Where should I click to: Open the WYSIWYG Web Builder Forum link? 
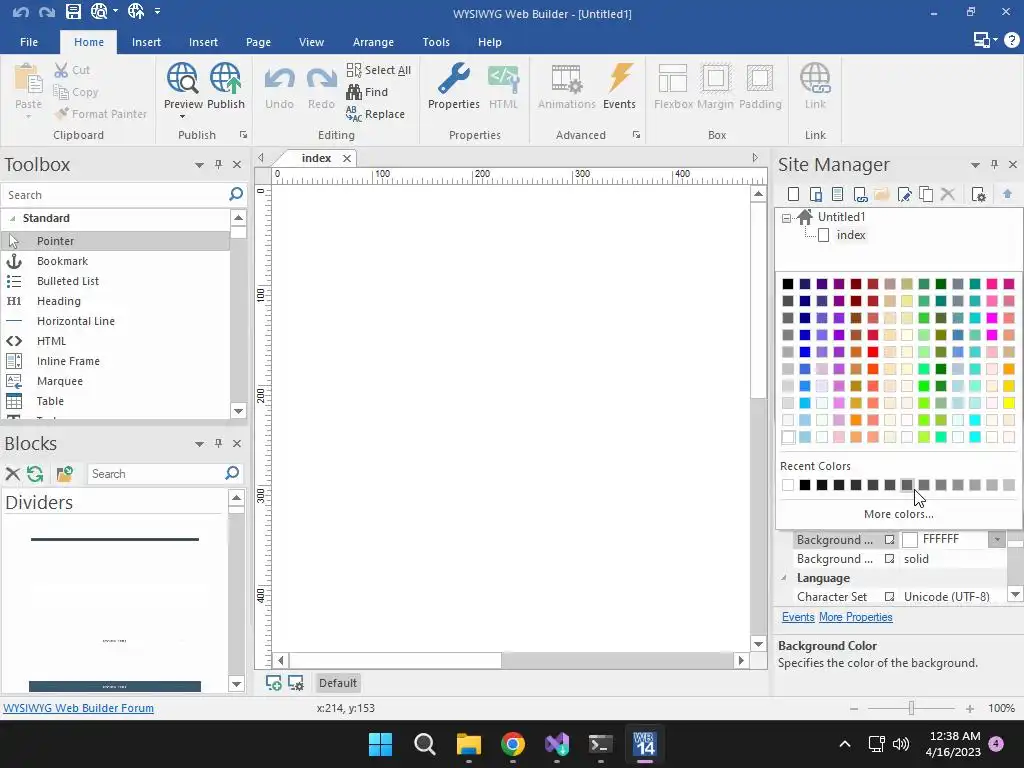pyautogui.click(x=78, y=708)
